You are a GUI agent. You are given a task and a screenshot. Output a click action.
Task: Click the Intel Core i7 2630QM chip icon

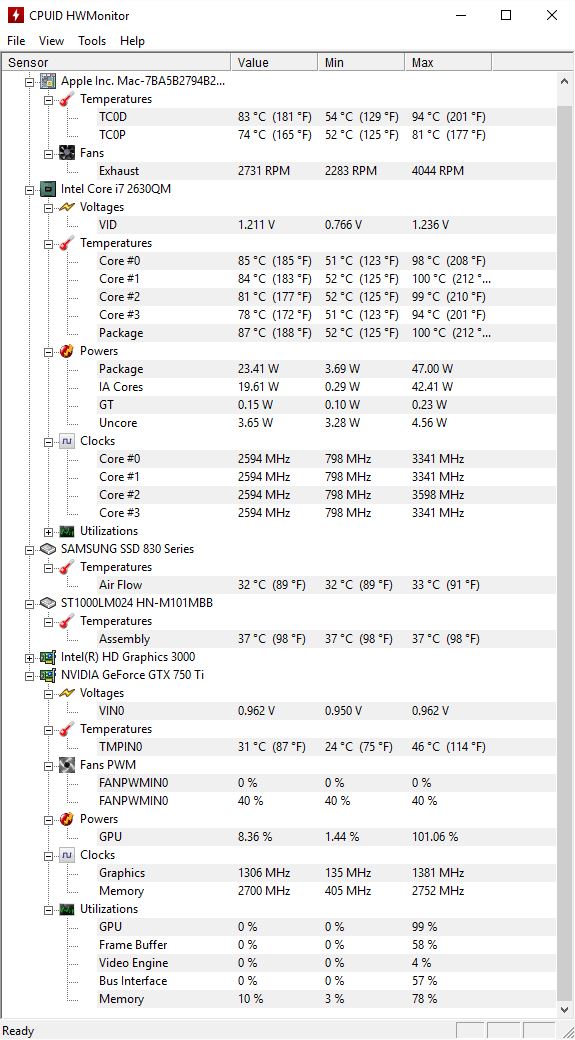[x=47, y=189]
